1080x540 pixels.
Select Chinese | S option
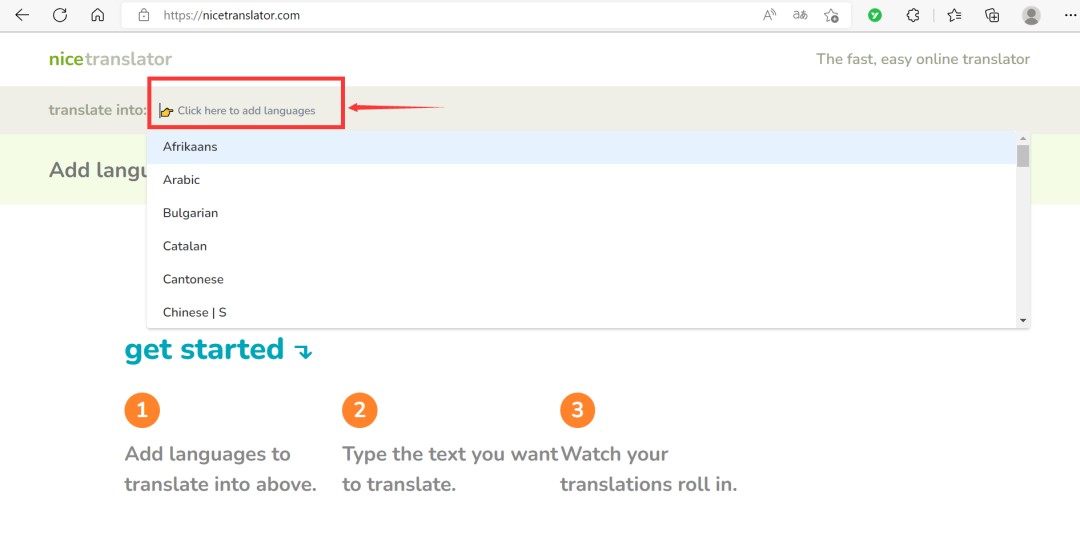[x=195, y=312]
